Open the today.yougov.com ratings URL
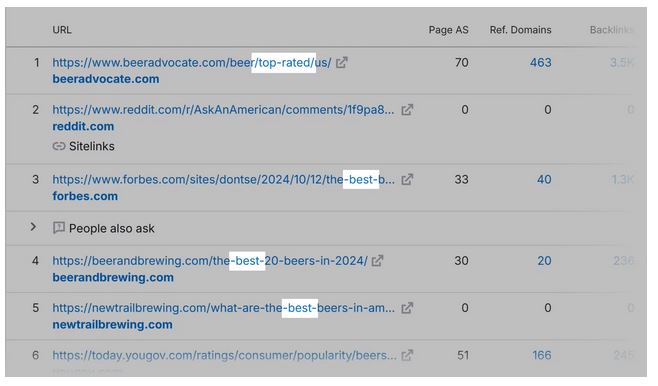Image resolution: width=658 pixels, height=386 pixels. tap(225, 355)
